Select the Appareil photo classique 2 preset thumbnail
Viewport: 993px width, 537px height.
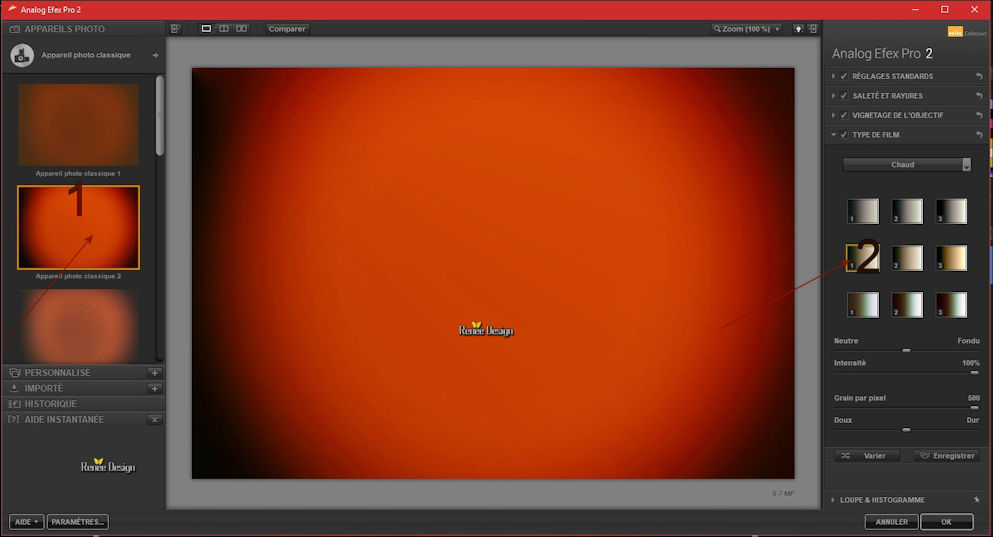pos(79,227)
